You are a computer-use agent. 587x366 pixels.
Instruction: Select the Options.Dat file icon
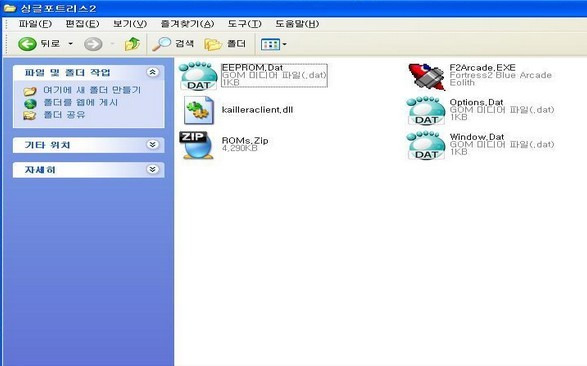tap(426, 111)
